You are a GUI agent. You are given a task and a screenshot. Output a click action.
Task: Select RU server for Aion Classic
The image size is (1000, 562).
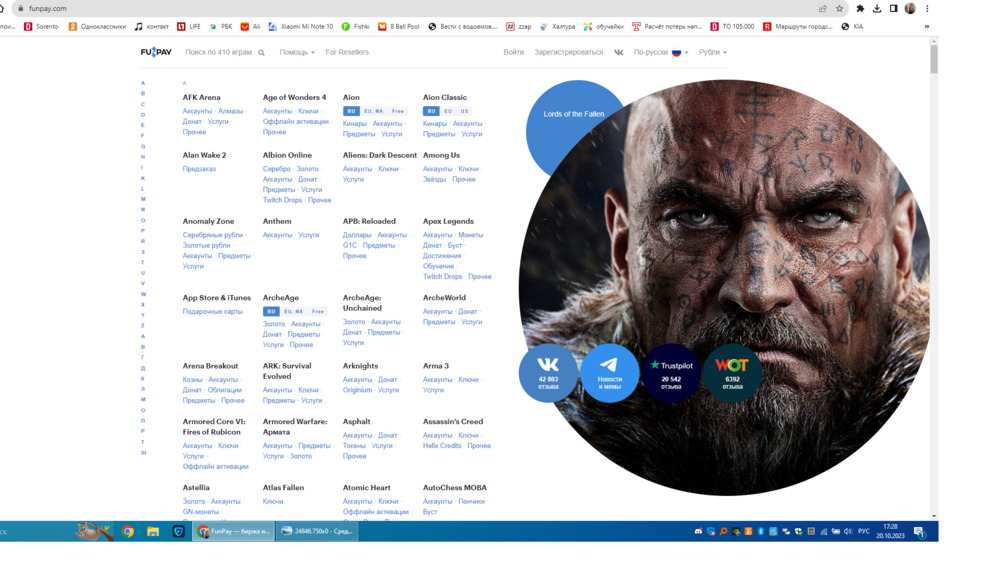(x=431, y=111)
